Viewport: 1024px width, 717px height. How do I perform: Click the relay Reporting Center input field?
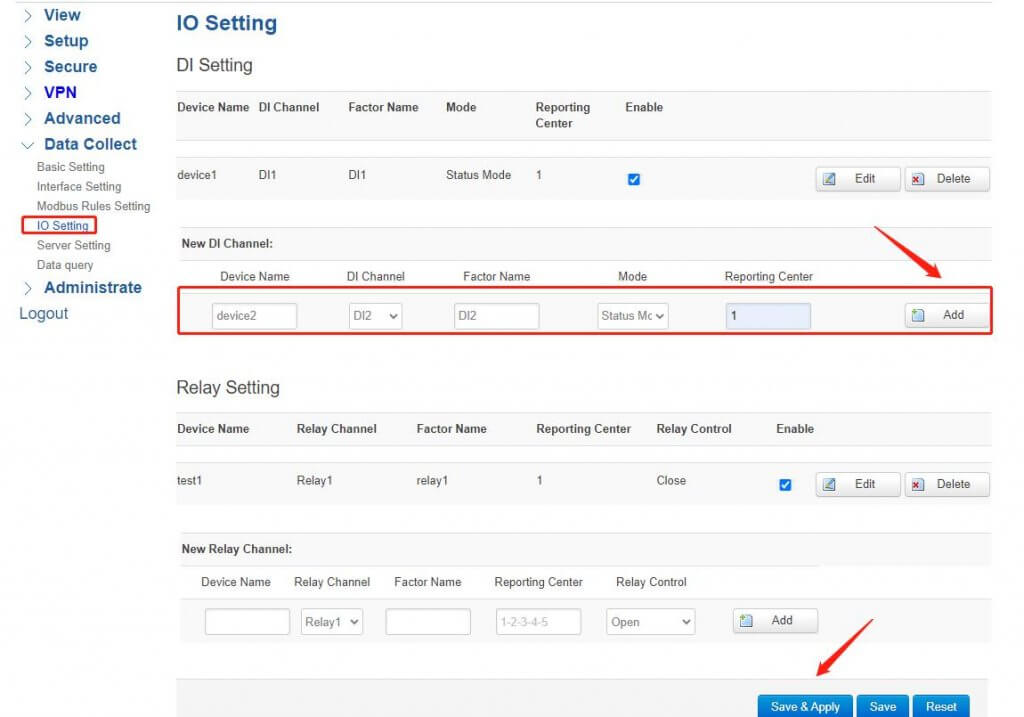537,622
